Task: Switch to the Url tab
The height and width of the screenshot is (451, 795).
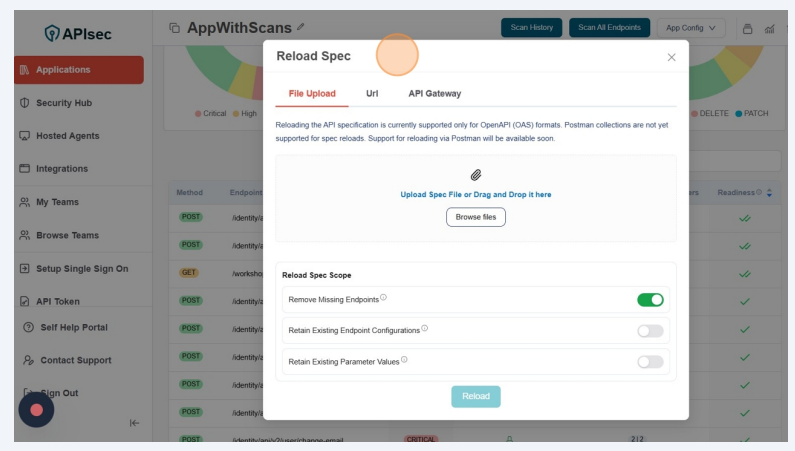Action: click(x=372, y=93)
